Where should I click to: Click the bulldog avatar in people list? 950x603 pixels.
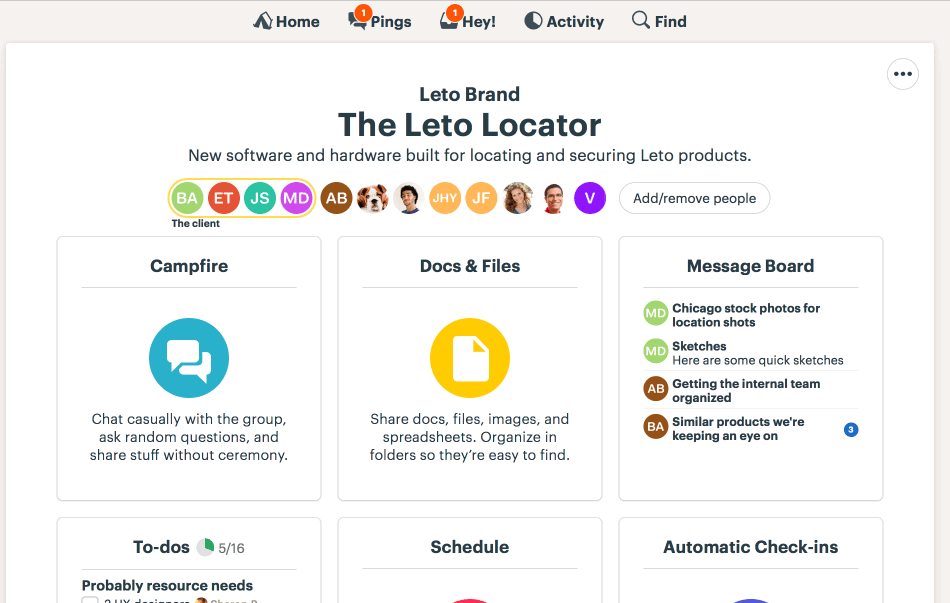tap(373, 198)
